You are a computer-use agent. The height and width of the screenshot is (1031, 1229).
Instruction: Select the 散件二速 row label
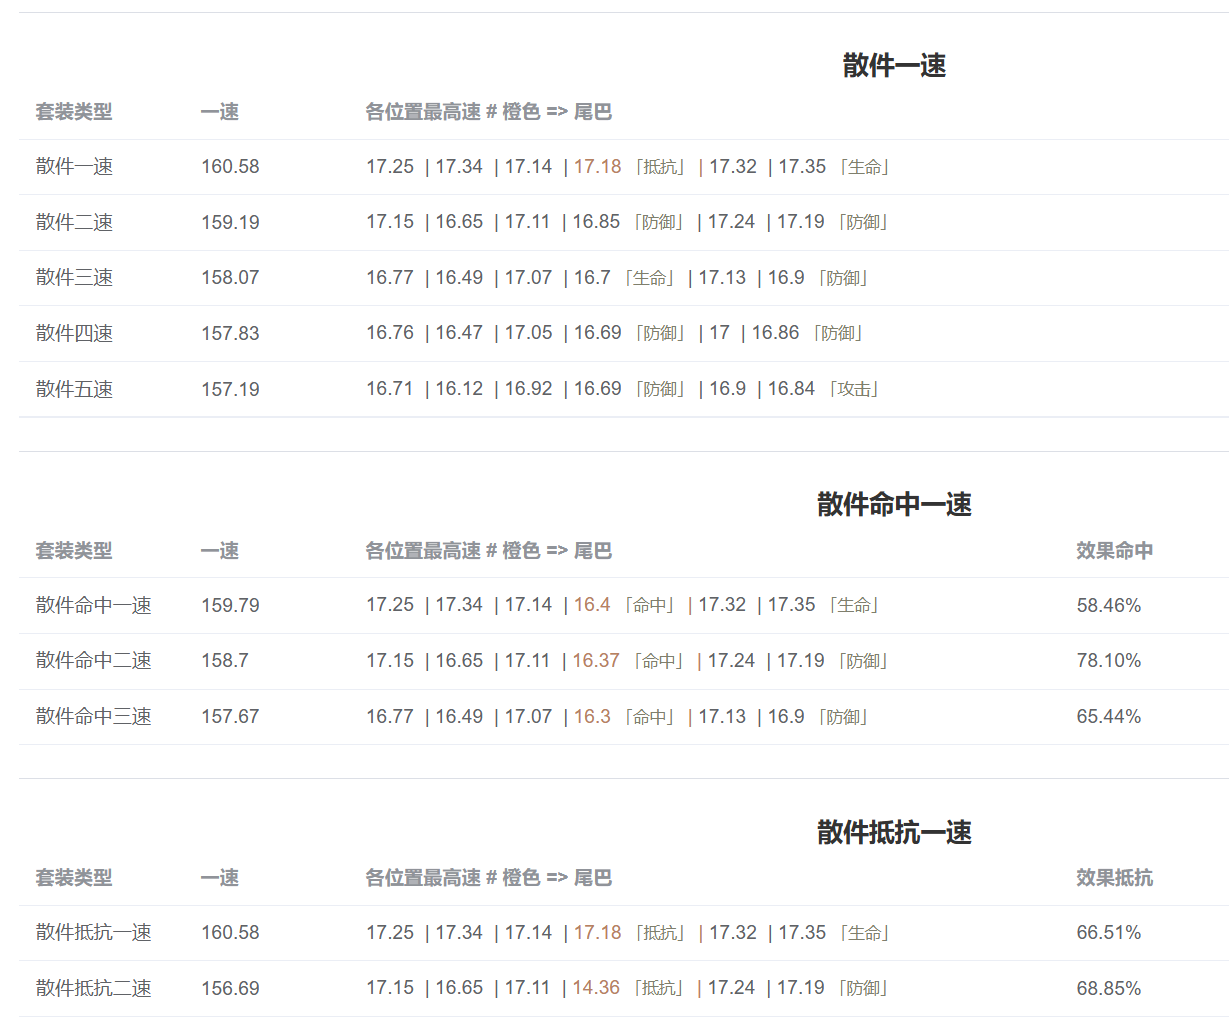coord(74,222)
